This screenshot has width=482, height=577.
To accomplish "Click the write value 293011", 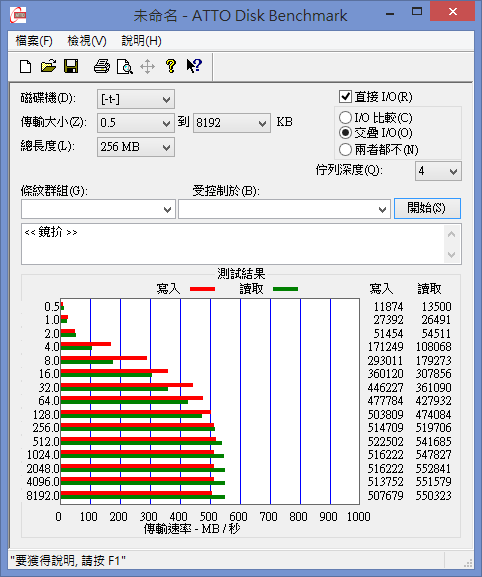I will coord(386,361).
